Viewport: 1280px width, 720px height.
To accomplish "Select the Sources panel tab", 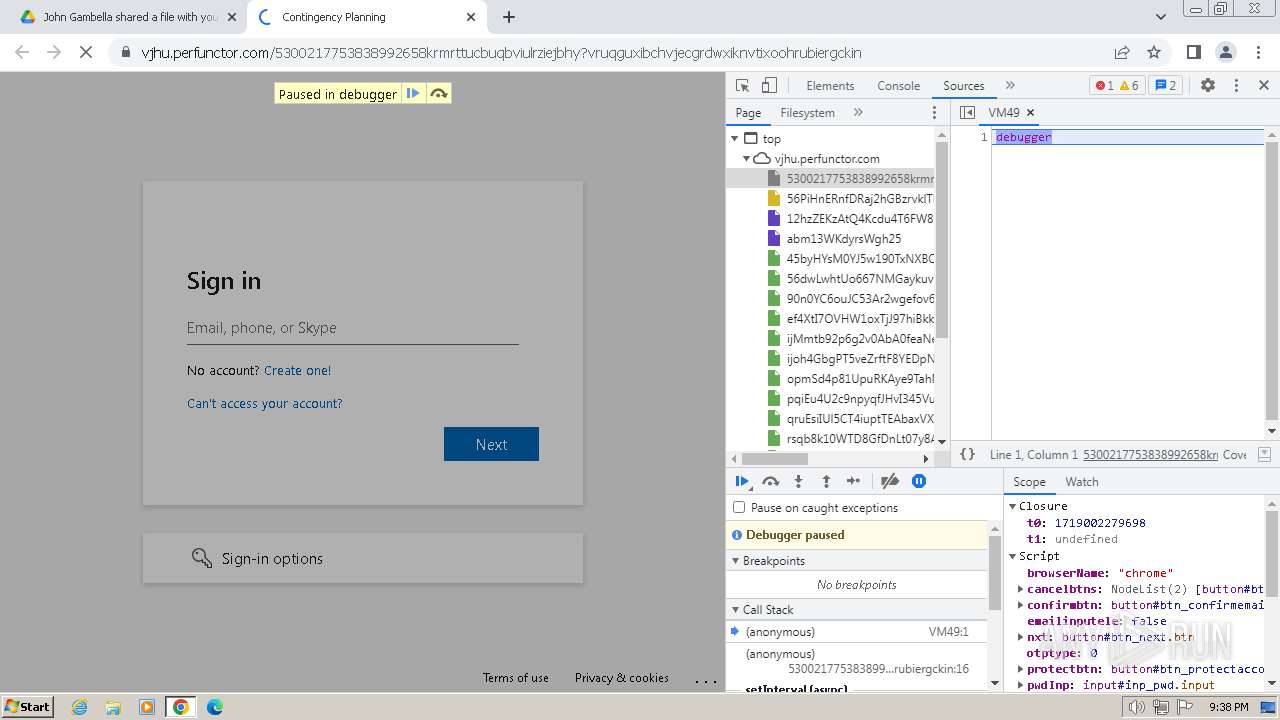I will (963, 86).
